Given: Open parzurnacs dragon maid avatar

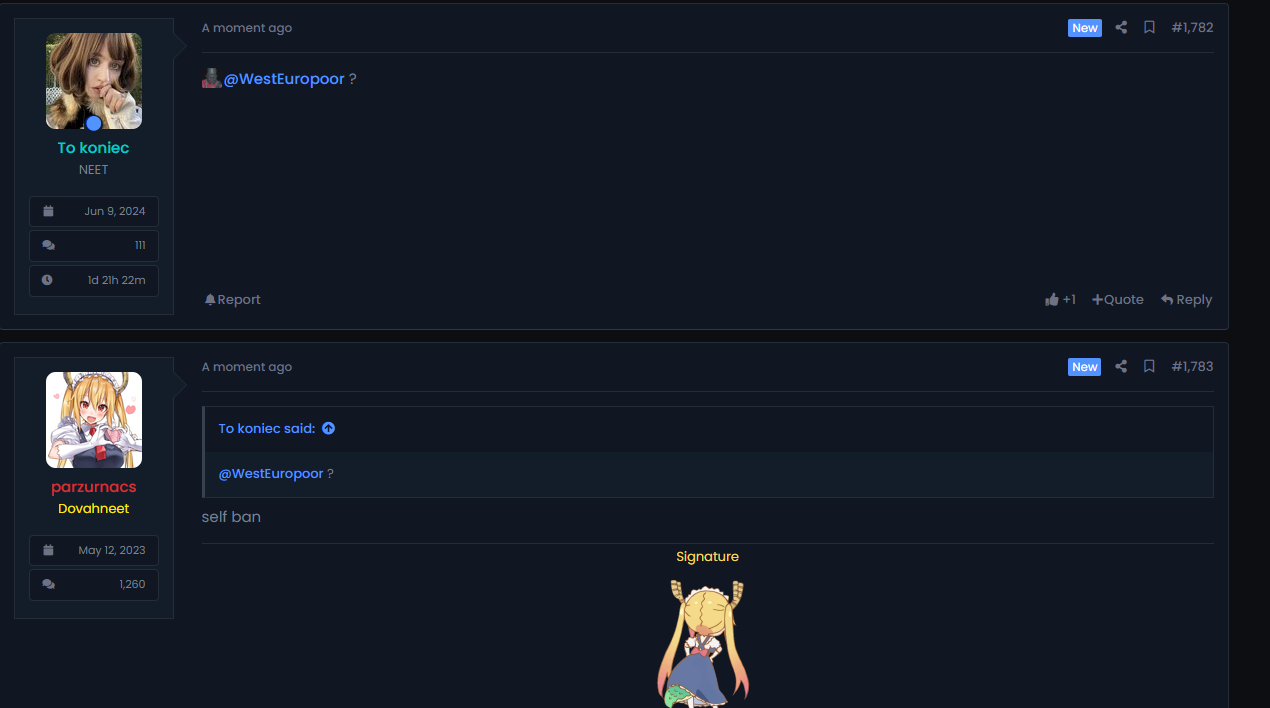Looking at the screenshot, I should [x=94, y=420].
